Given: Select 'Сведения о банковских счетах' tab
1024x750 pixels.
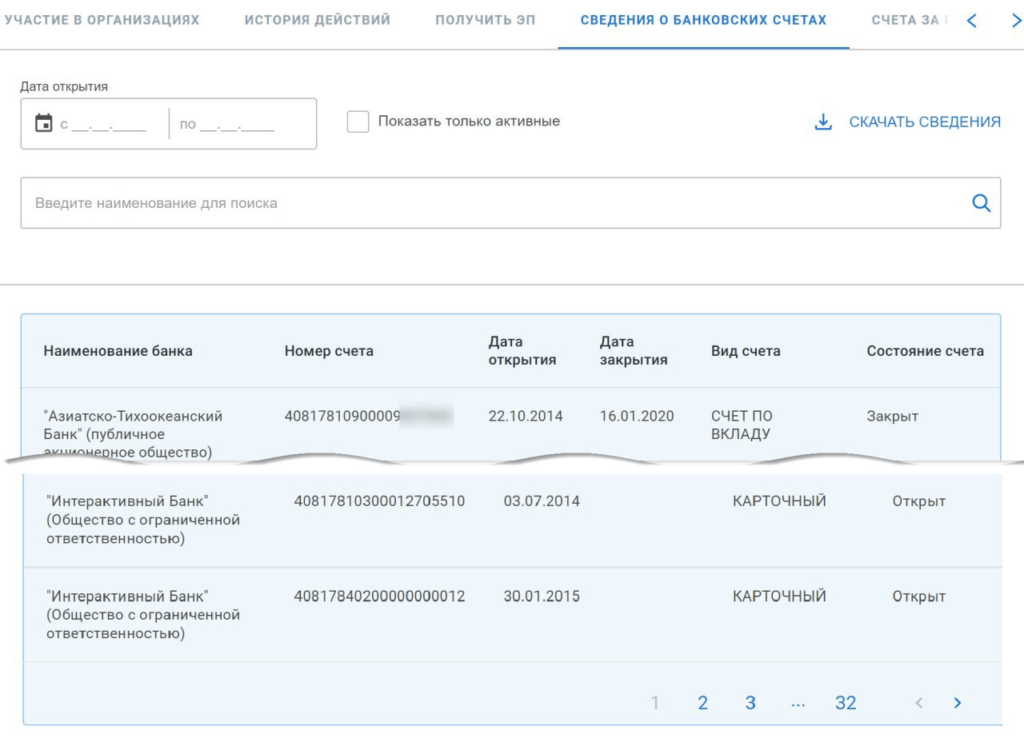Looking at the screenshot, I should point(703,20).
